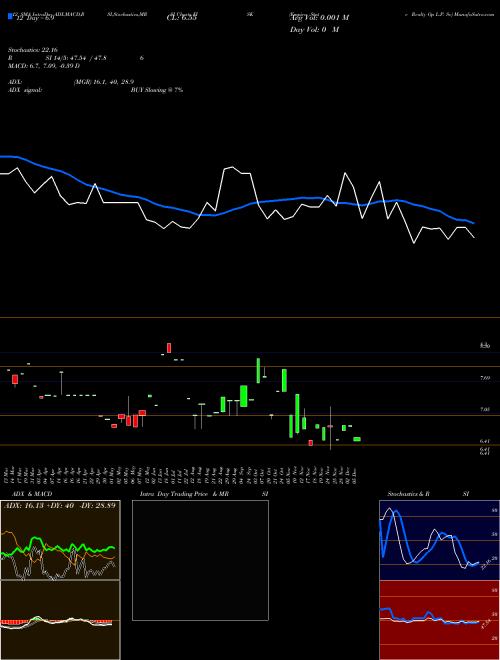
Task: Click the Stochastics: 22.16 reading
Action: tap(33, 50)
